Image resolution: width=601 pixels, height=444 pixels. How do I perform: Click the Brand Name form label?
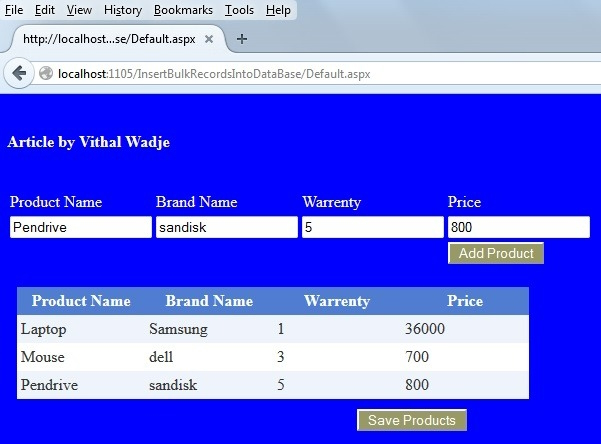click(x=197, y=202)
